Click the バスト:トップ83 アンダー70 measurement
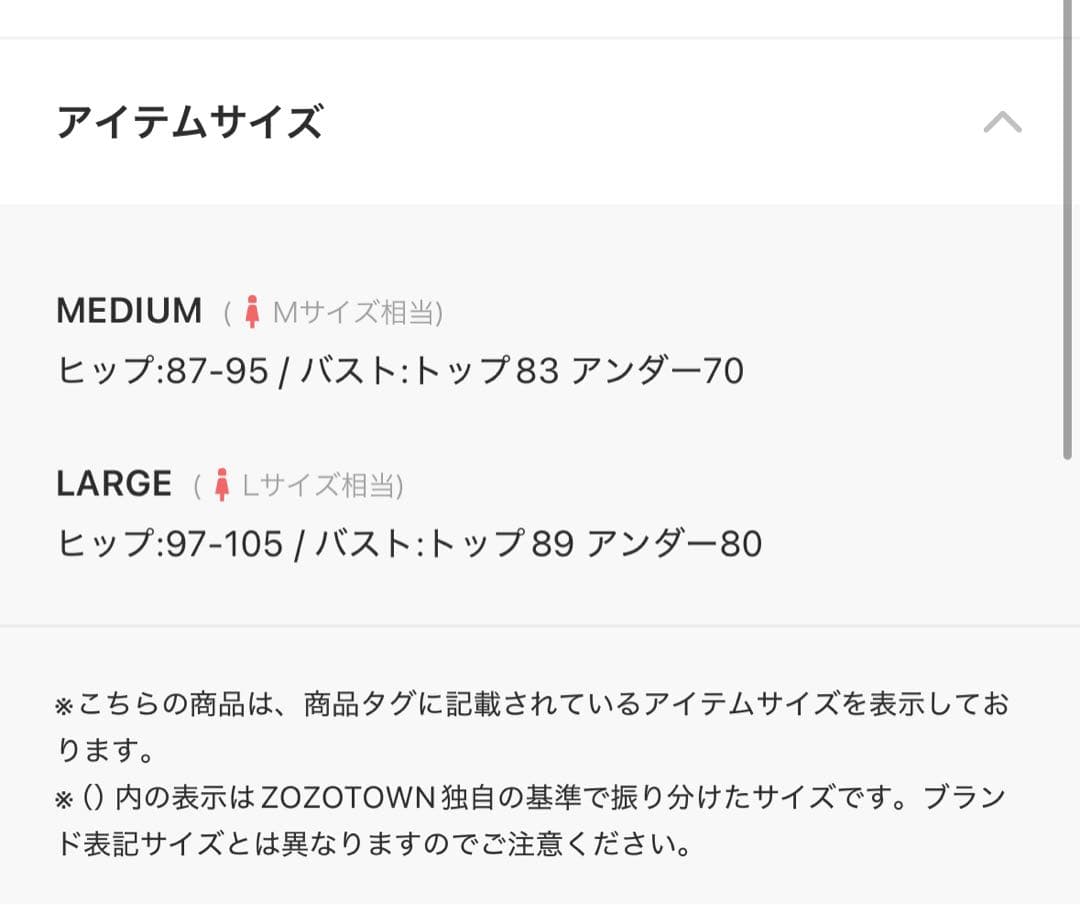Screen dimensions: 1080x905 point(522,372)
